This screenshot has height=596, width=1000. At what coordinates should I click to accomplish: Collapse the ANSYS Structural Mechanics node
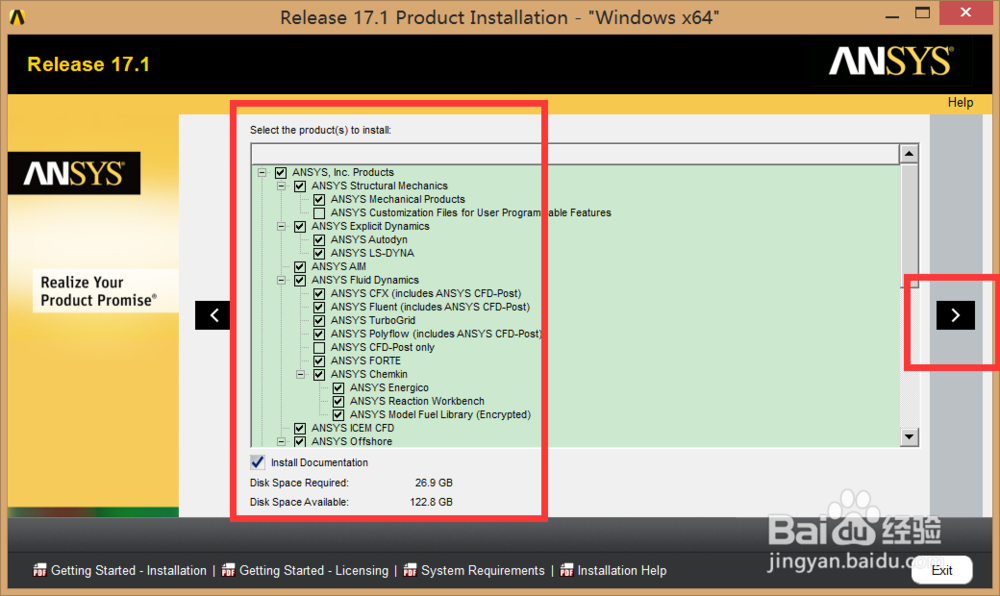click(x=281, y=186)
